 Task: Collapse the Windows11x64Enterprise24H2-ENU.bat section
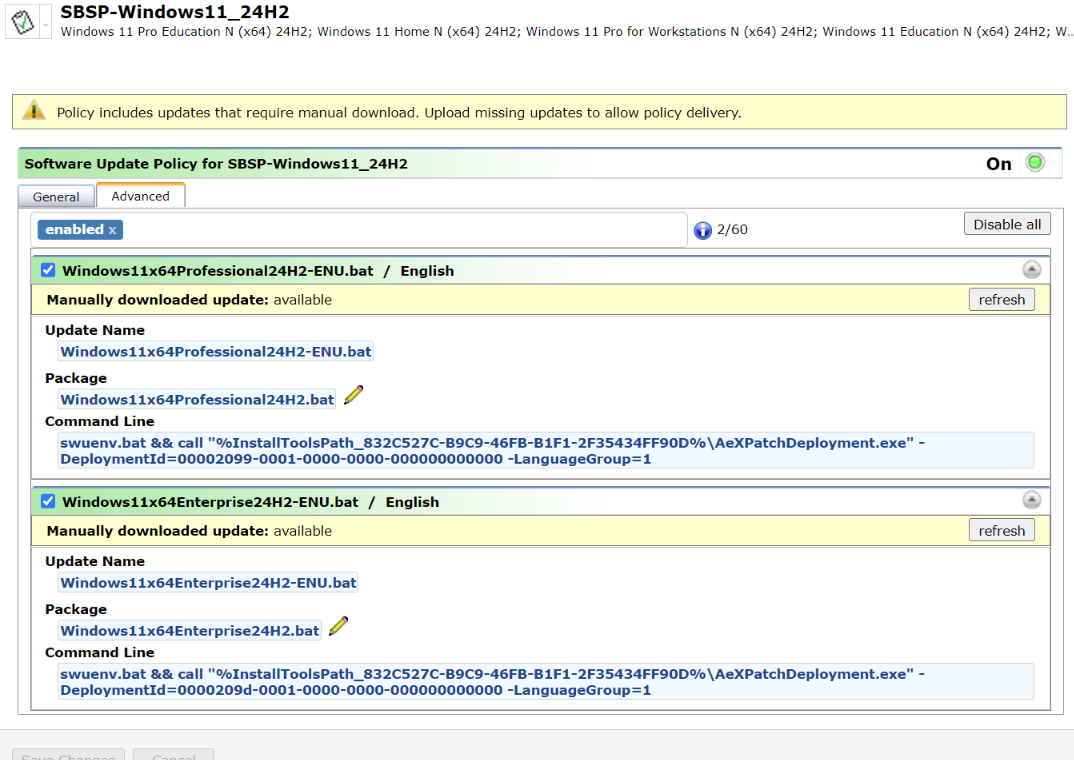[1032, 501]
